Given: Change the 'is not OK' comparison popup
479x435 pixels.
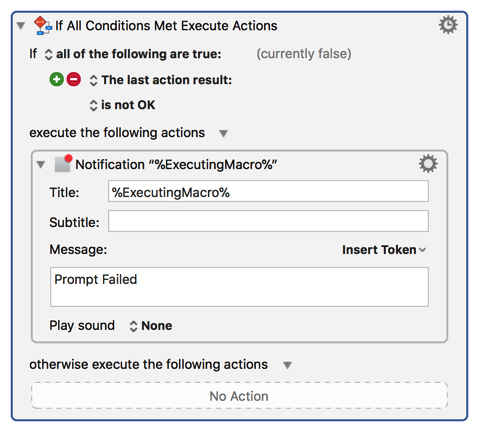Looking at the screenshot, I should point(122,105).
